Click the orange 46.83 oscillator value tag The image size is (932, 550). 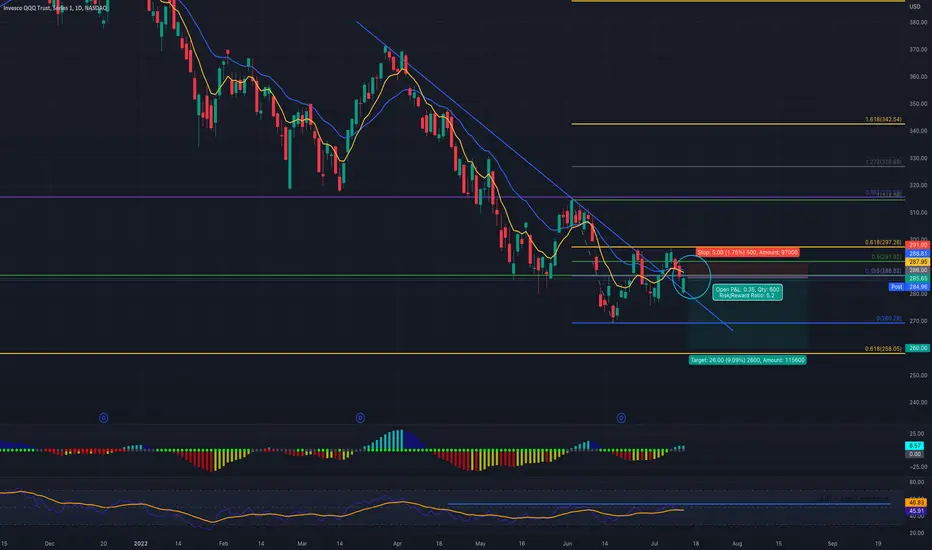click(x=917, y=502)
